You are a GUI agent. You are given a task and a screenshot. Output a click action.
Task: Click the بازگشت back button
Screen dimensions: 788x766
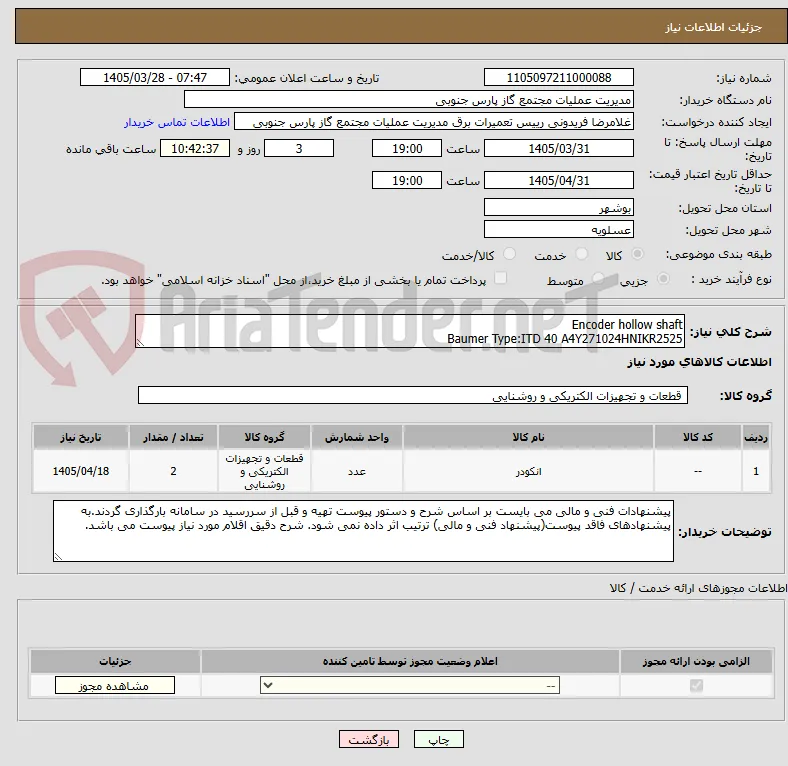(369, 740)
